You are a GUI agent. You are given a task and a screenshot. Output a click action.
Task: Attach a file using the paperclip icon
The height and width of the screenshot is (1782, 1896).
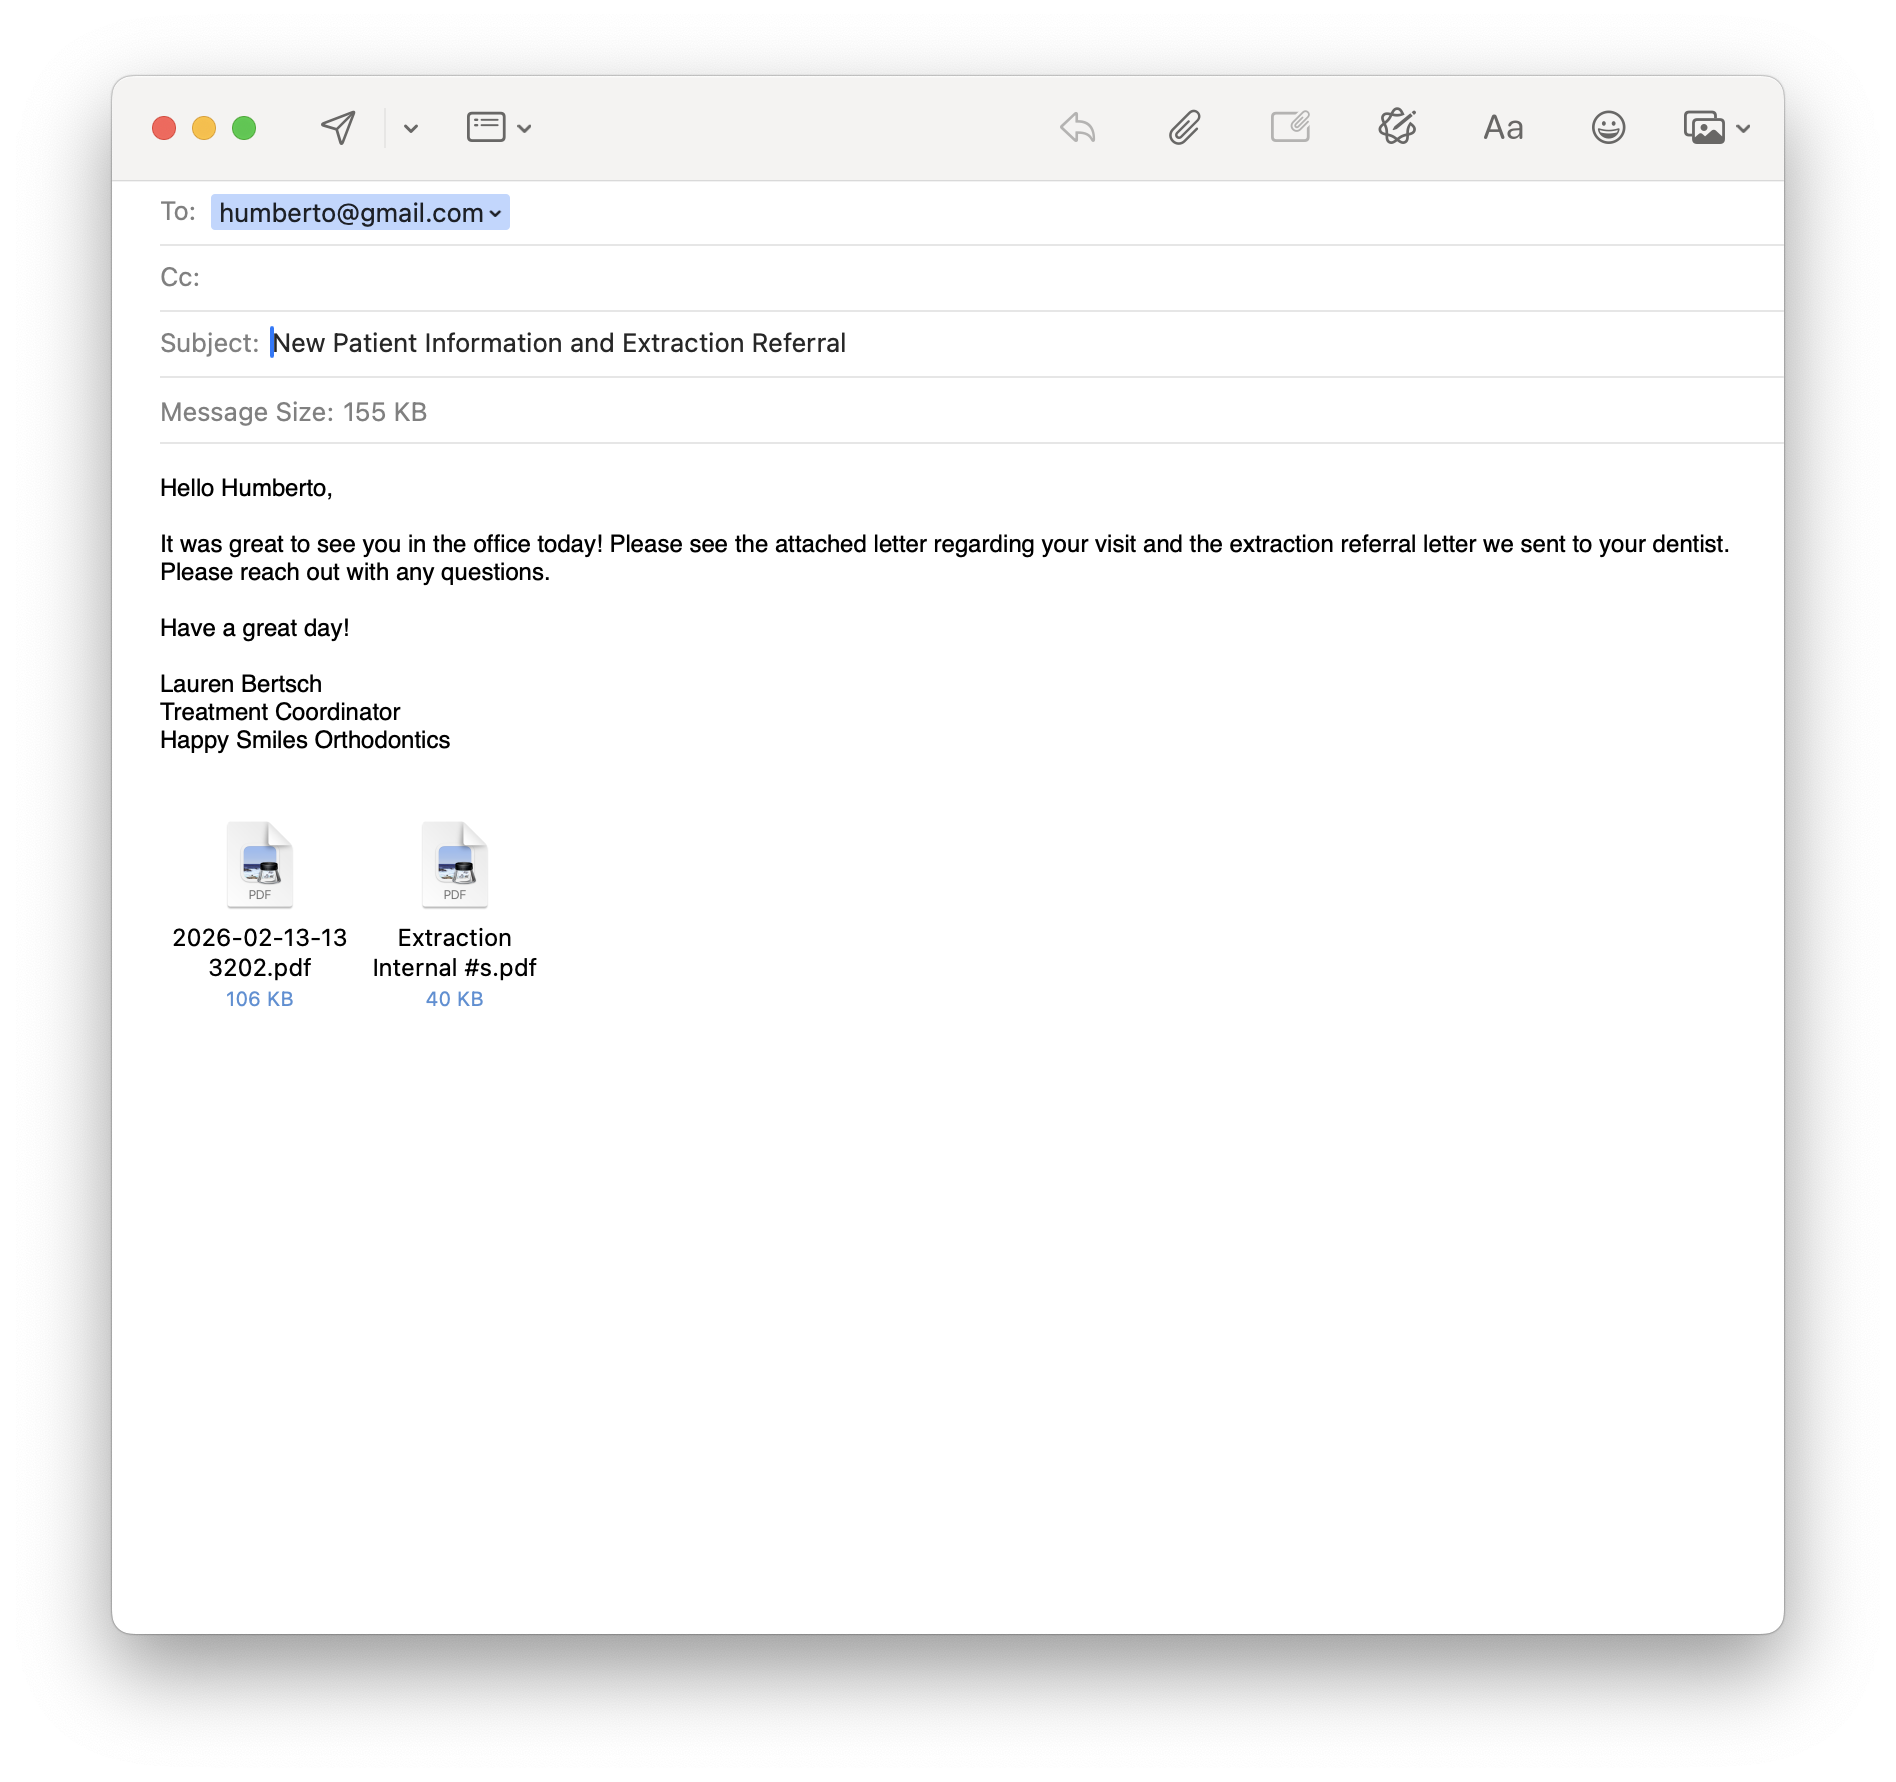[1184, 128]
